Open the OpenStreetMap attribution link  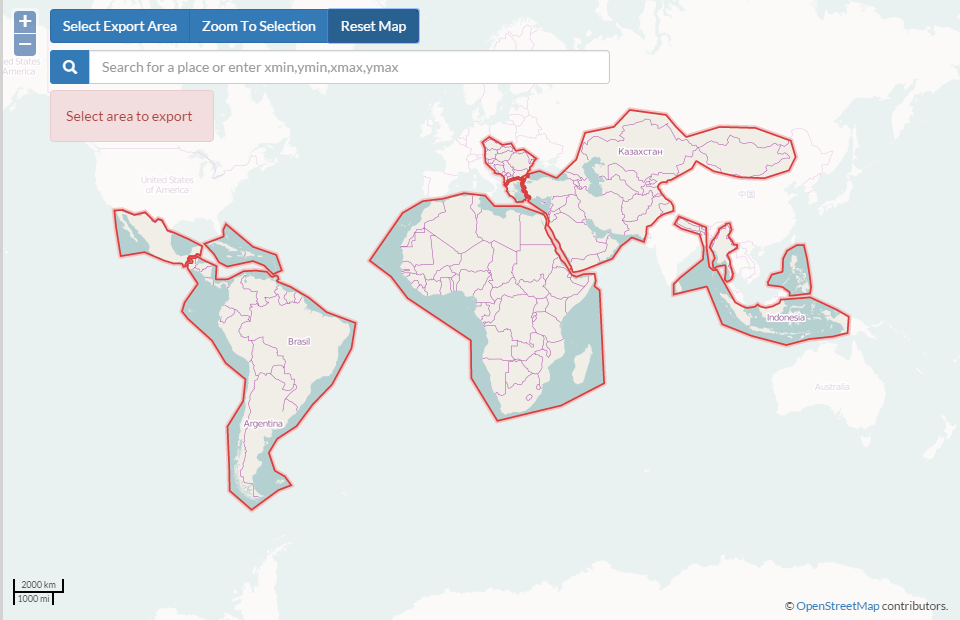tap(837, 605)
